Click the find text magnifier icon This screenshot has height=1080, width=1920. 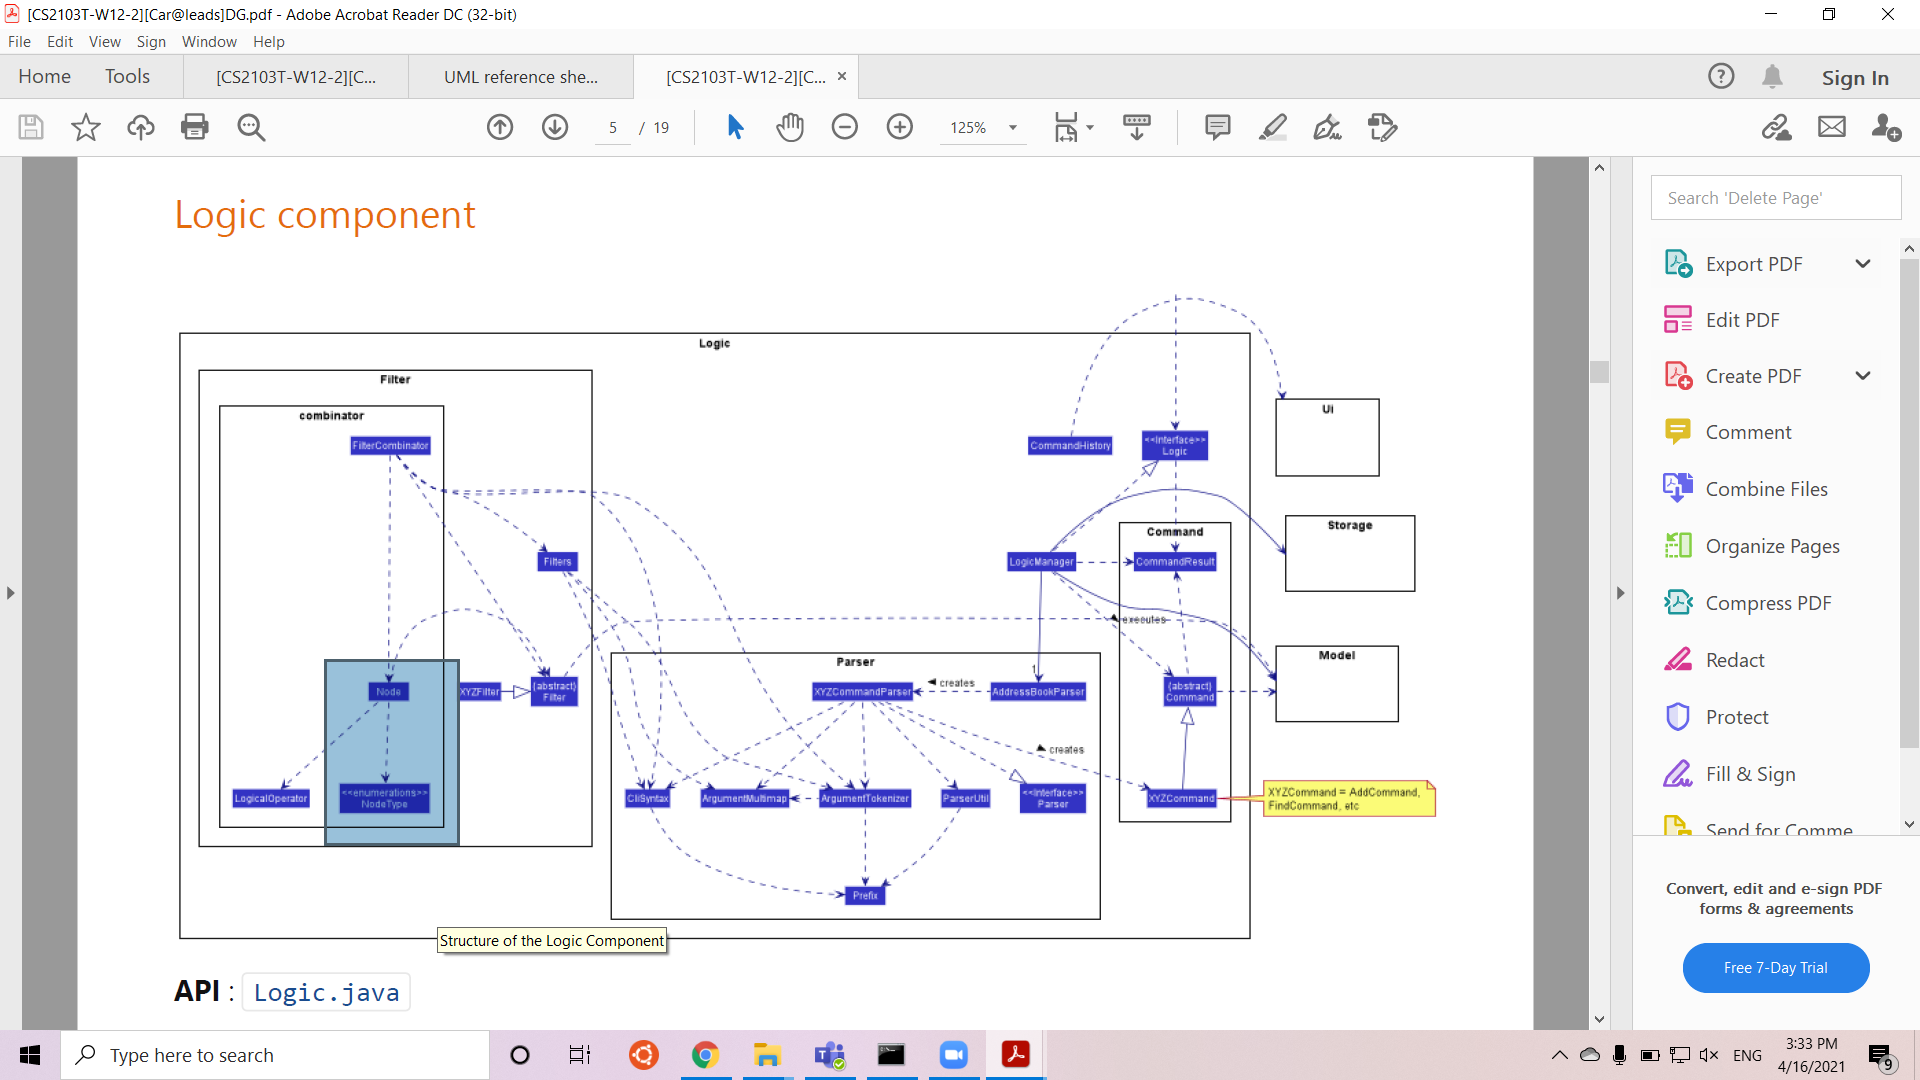[251, 127]
